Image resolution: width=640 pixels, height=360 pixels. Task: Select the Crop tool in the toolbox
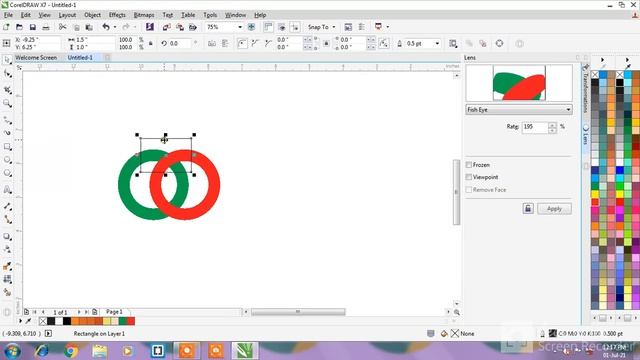7,90
